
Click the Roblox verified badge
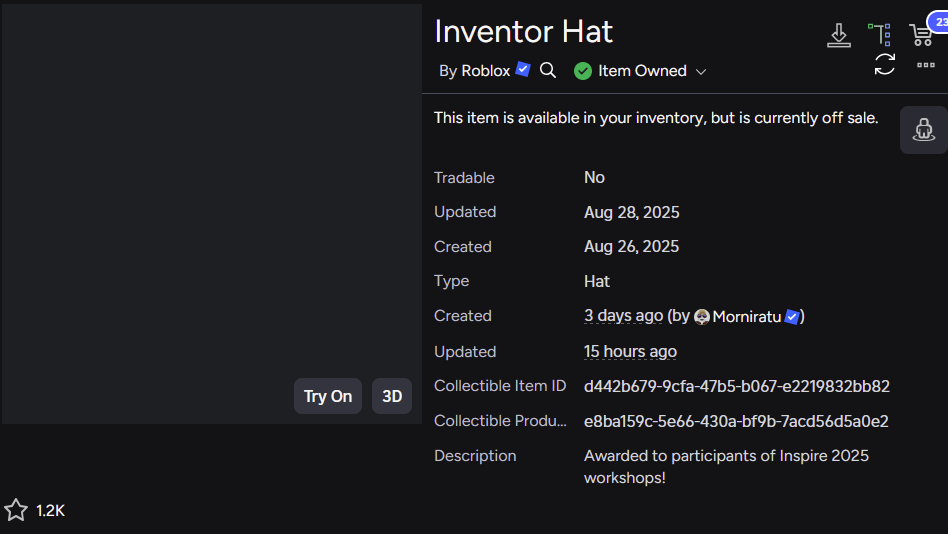pyautogui.click(x=523, y=70)
